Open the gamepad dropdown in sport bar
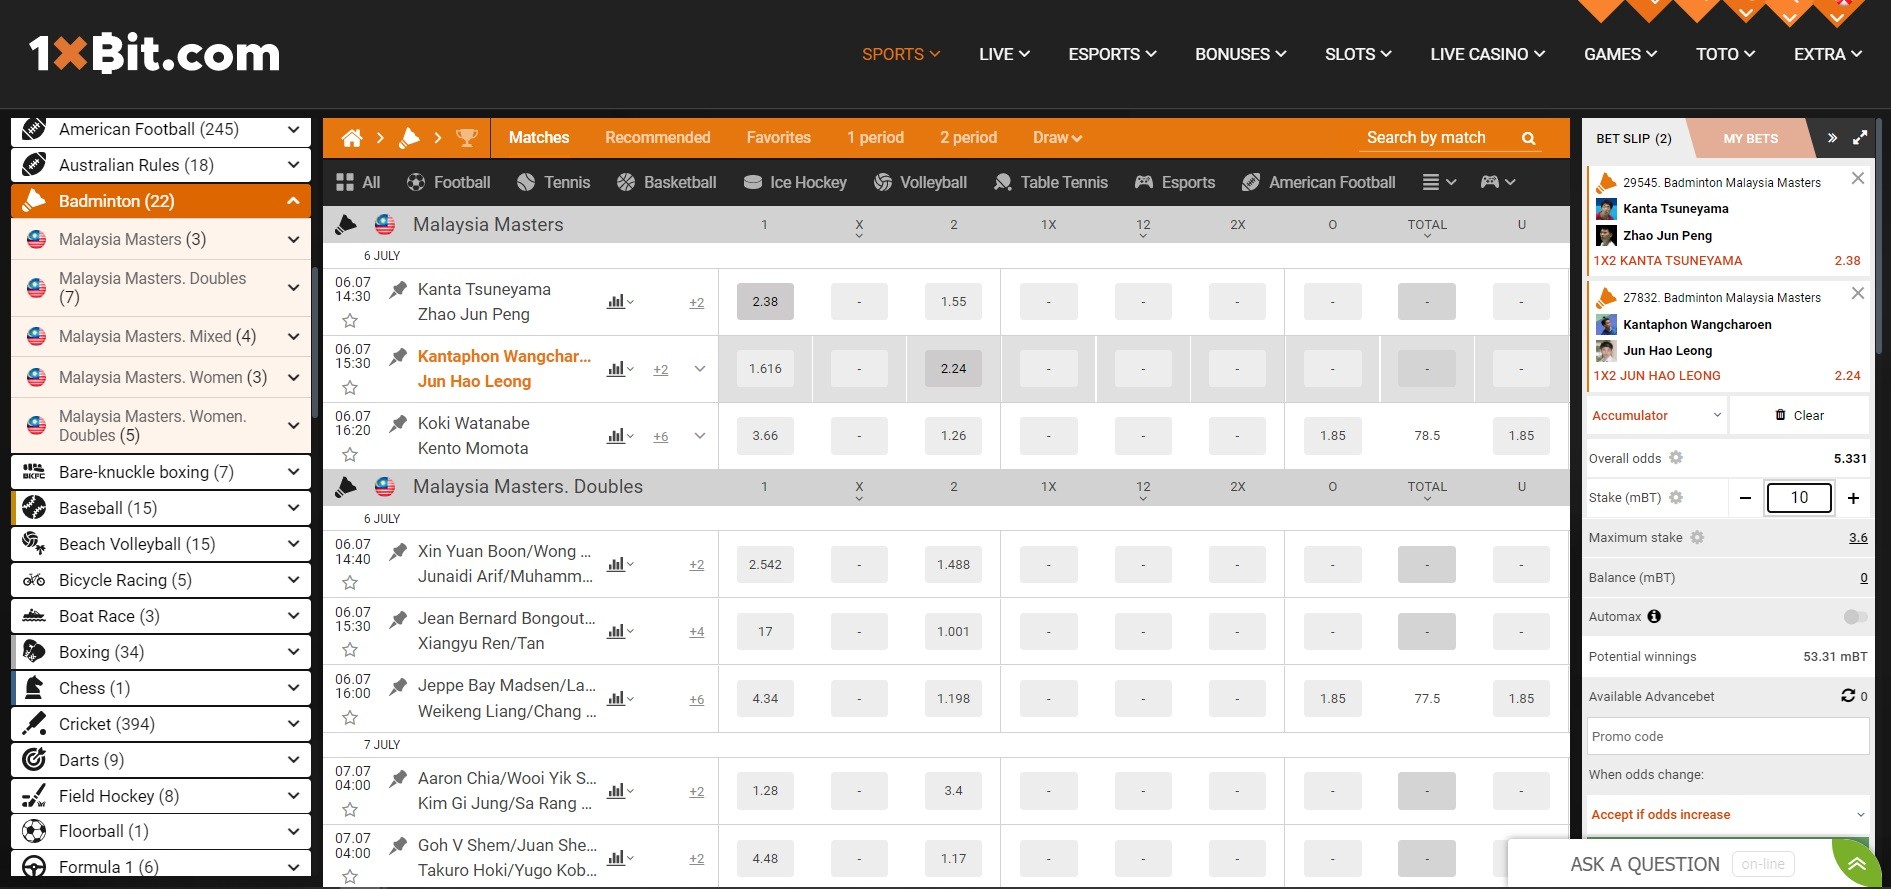The height and width of the screenshot is (889, 1891). (x=1498, y=182)
